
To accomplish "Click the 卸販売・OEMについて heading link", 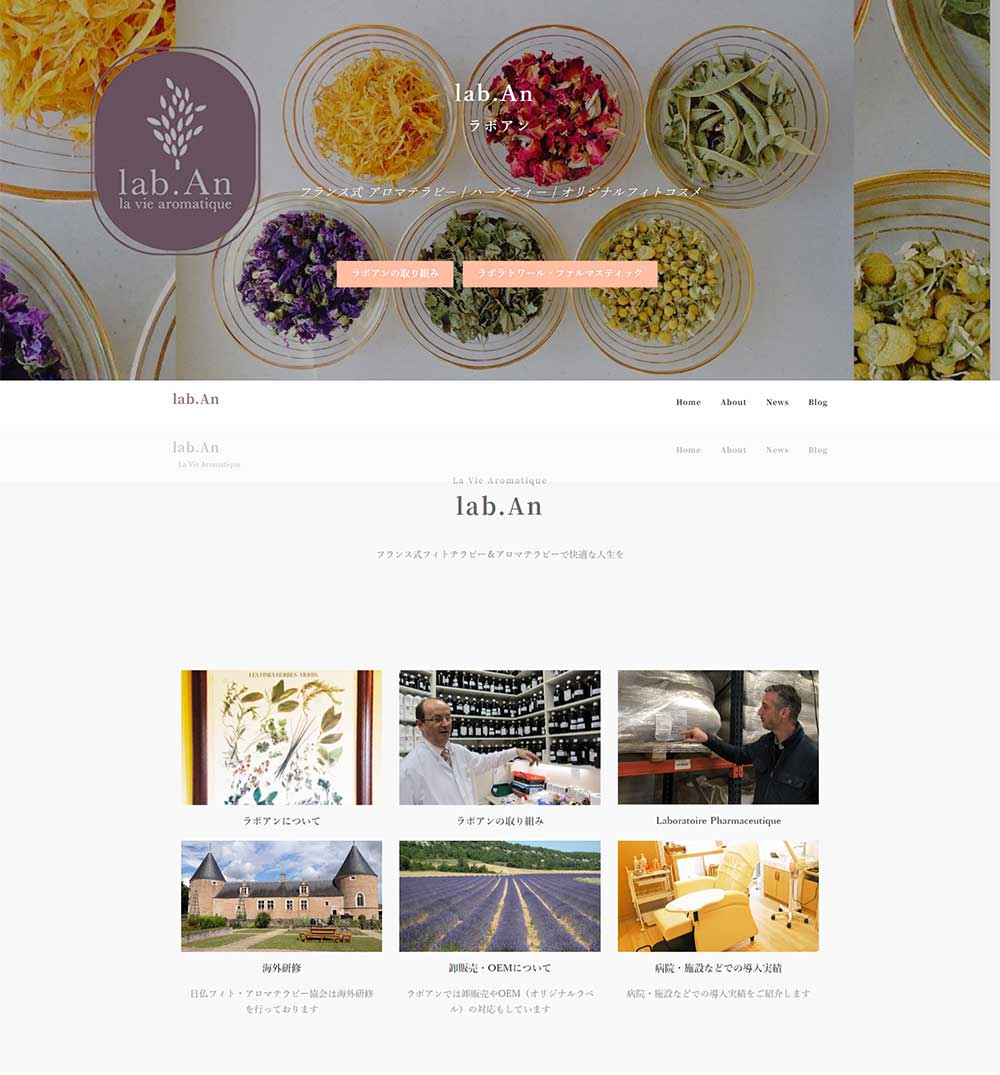I will (x=500, y=968).
